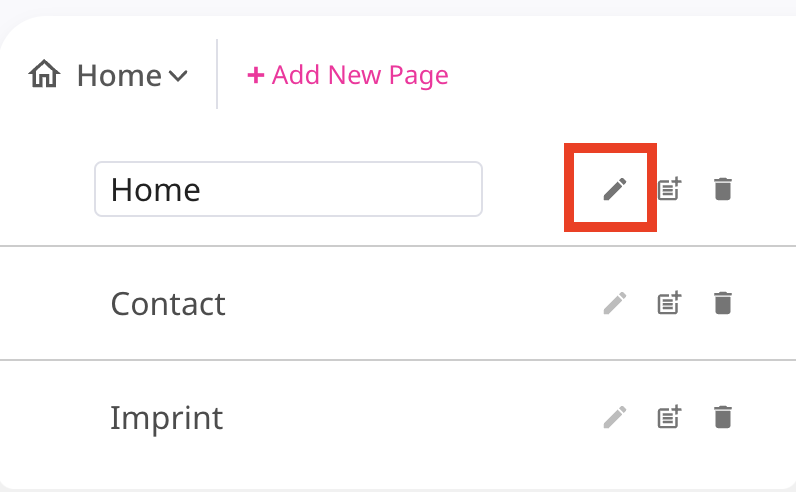The height and width of the screenshot is (492, 796).
Task: Click the pink plus sign before Add New Page
Action: click(x=255, y=75)
